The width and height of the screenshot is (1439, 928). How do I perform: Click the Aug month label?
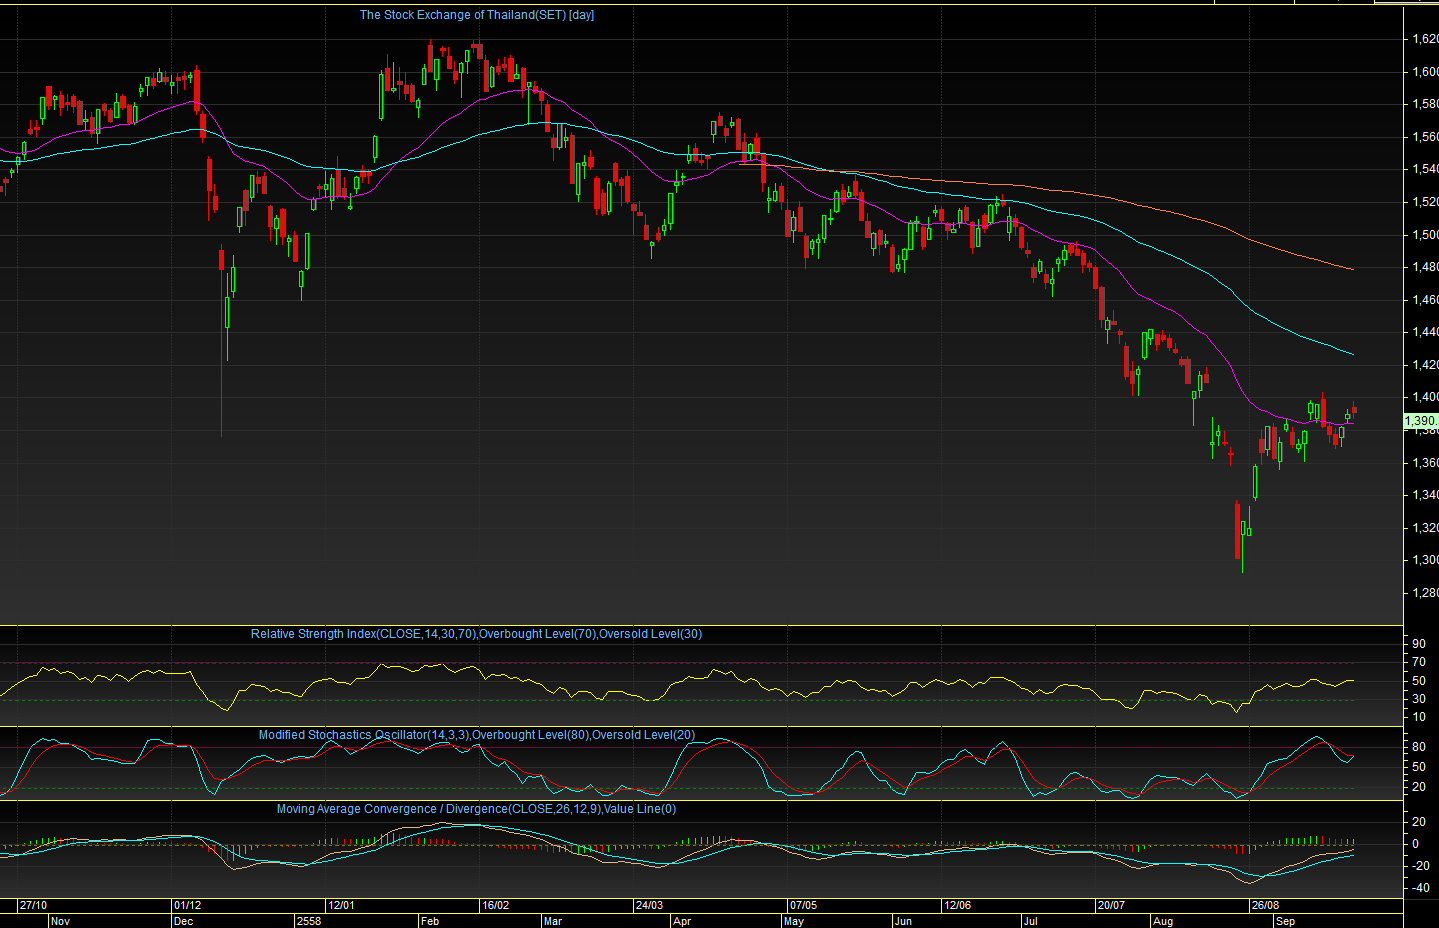coord(1162,921)
